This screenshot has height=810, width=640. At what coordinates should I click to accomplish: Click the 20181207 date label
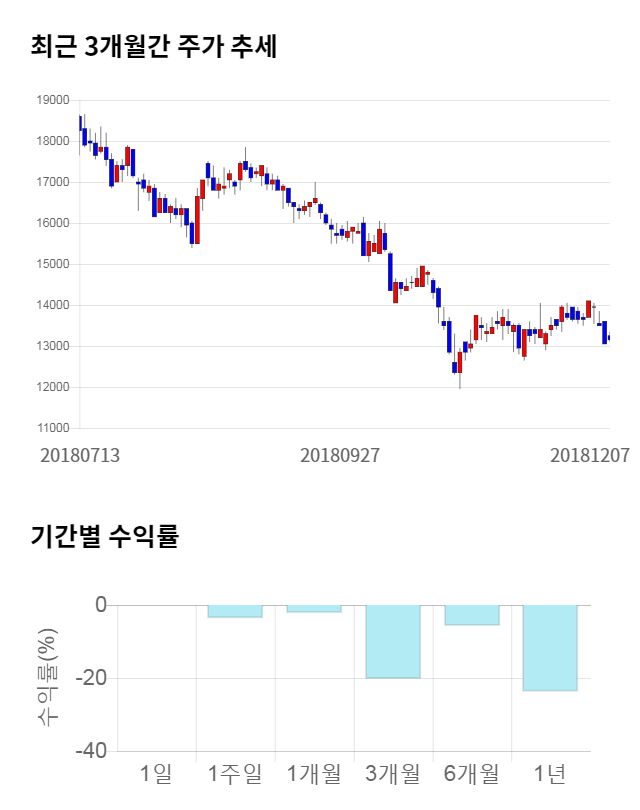(590, 455)
